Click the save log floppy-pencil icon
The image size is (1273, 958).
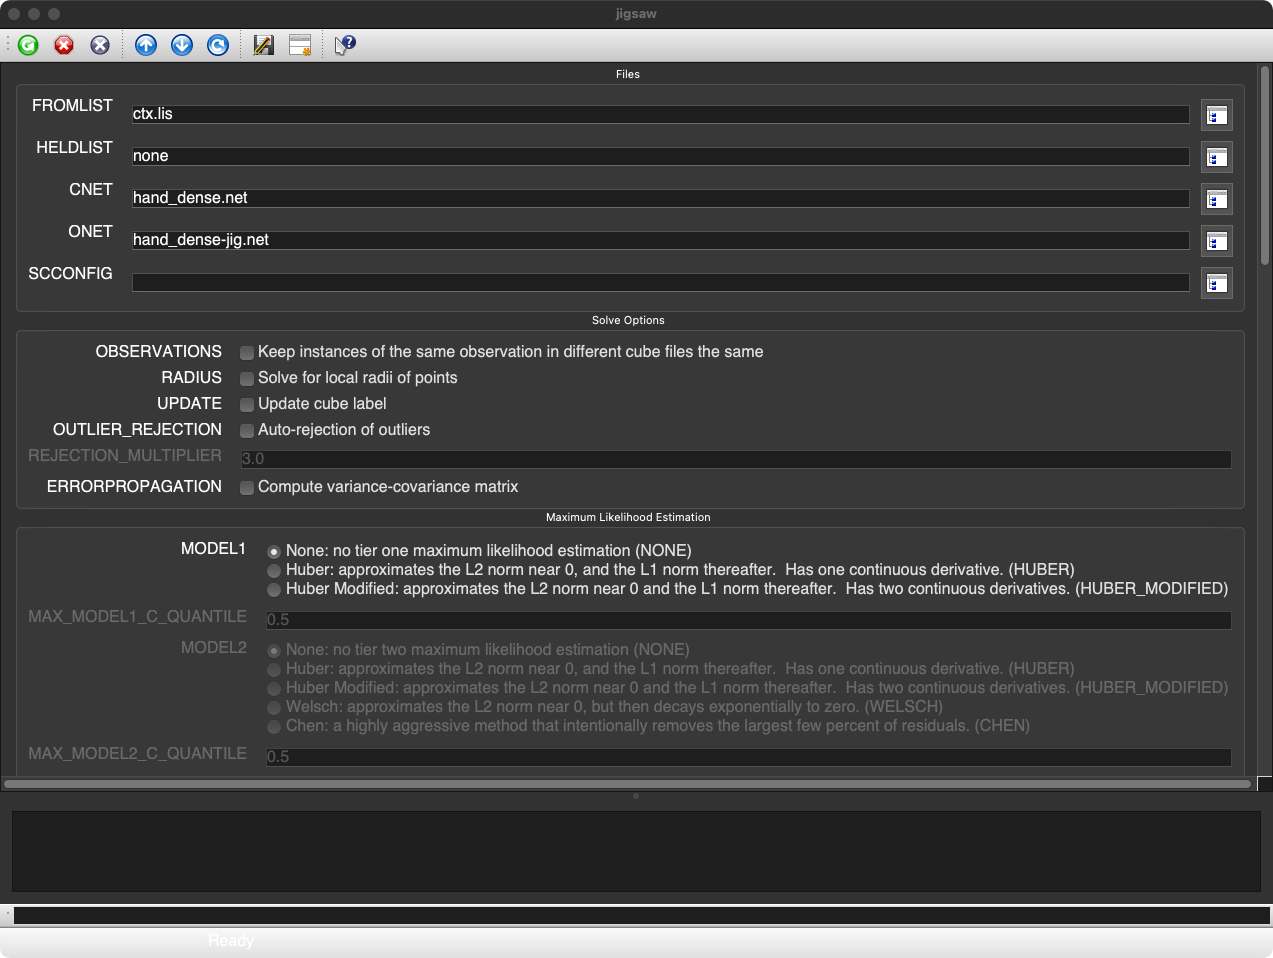264,45
